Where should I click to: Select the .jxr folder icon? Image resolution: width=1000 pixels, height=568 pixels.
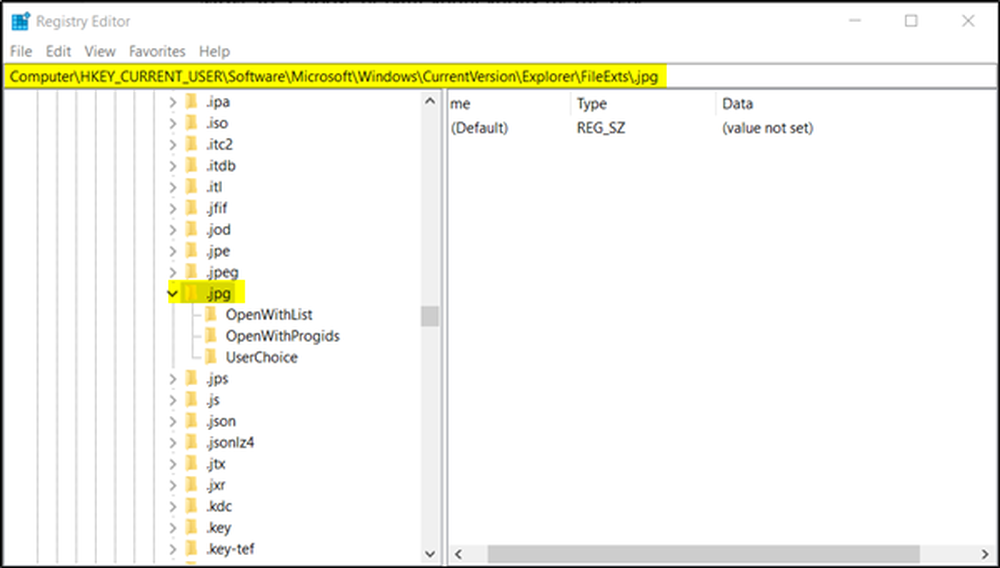coord(191,484)
